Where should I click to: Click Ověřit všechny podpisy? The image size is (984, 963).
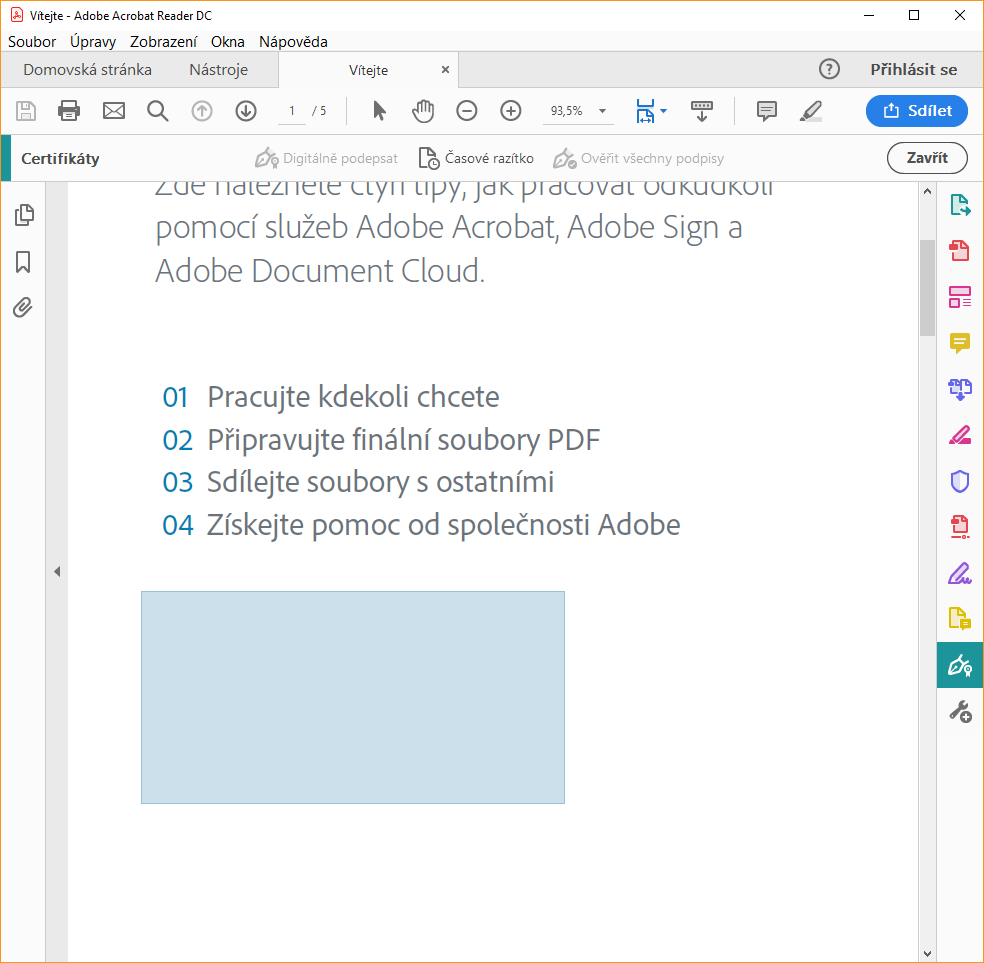[x=638, y=158]
